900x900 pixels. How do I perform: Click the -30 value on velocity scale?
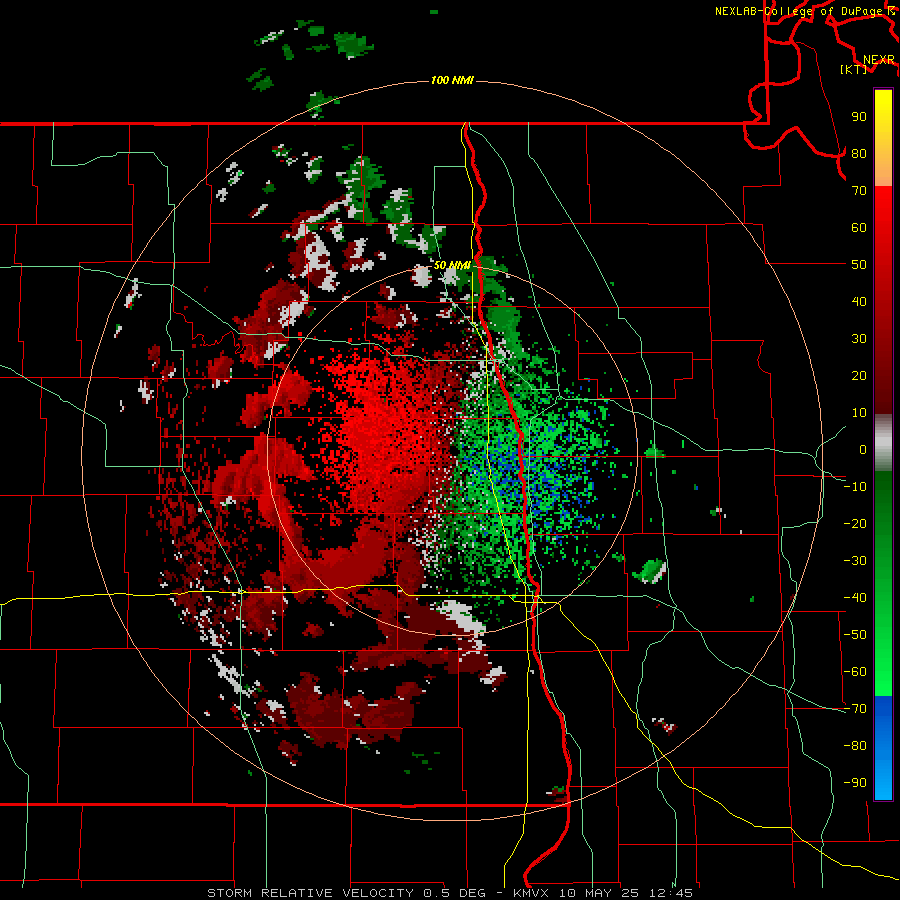click(855, 561)
